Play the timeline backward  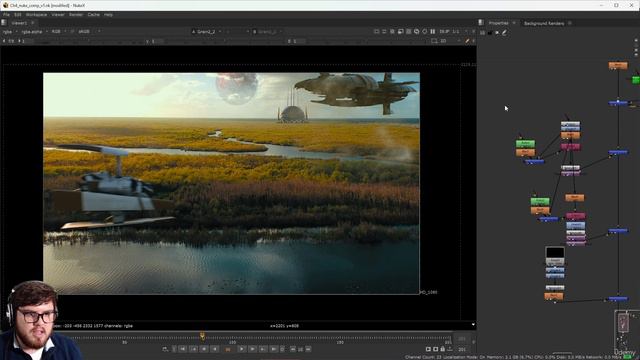[215, 349]
